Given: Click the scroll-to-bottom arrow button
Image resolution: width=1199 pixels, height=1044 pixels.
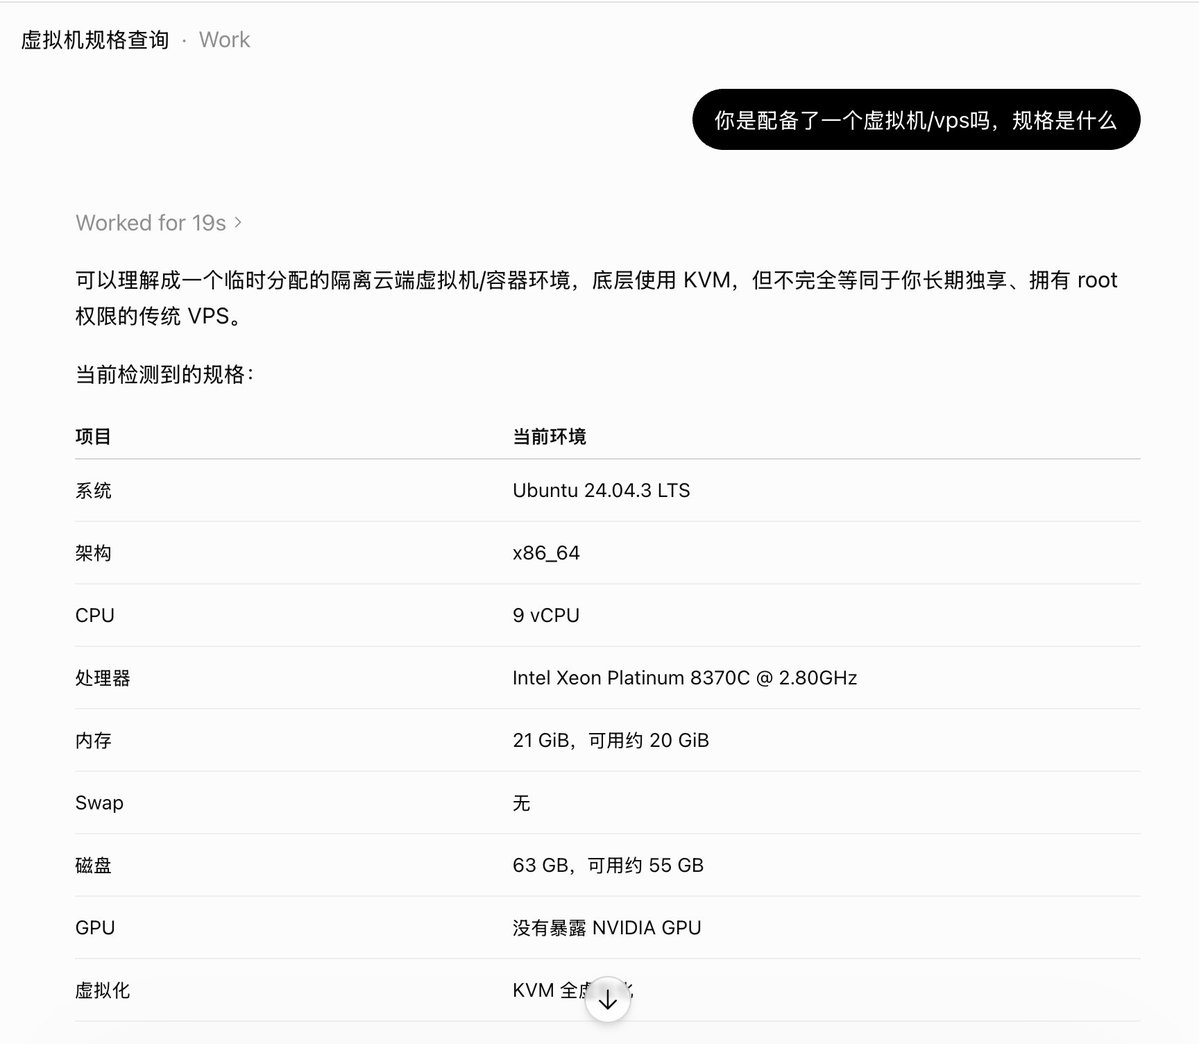Looking at the screenshot, I should tap(608, 999).
